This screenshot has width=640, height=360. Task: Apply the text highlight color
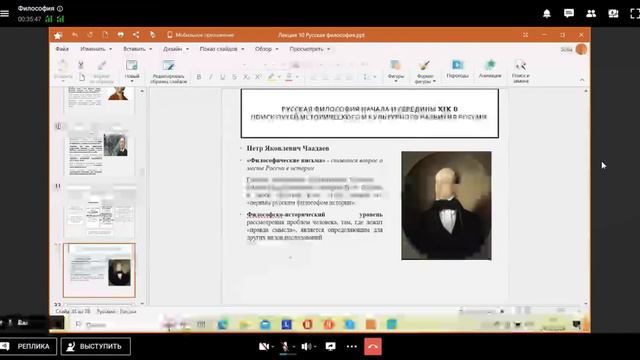click(x=271, y=77)
